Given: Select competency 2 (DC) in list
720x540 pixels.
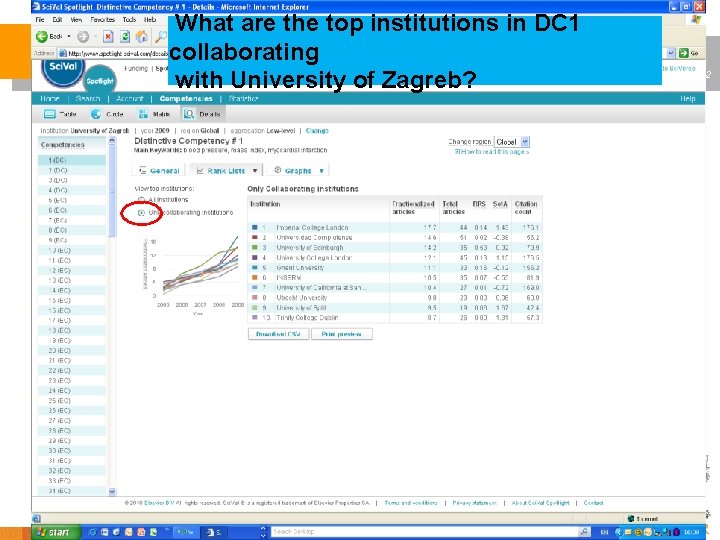Looking at the screenshot, I should (72, 170).
